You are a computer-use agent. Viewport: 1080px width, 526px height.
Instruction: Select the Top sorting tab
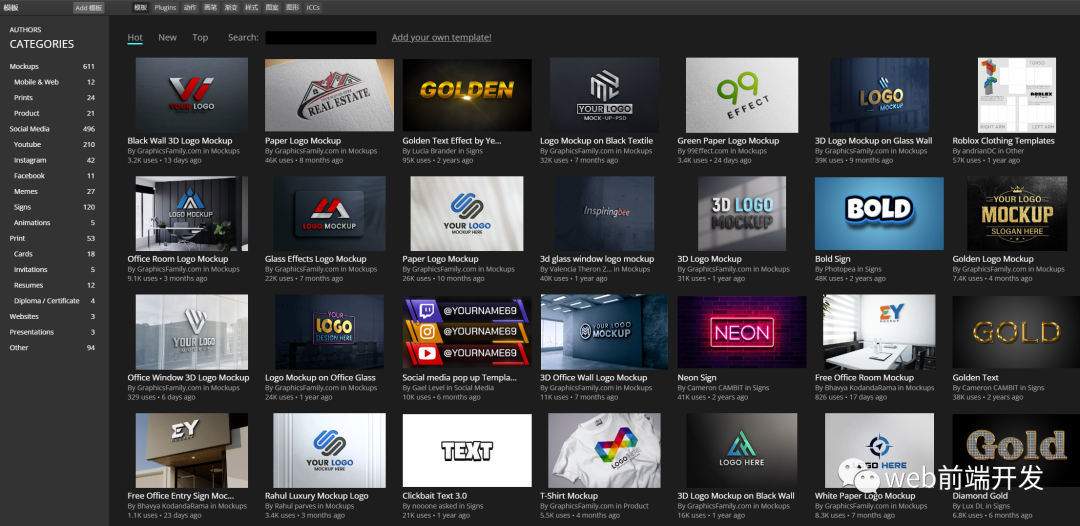pyautogui.click(x=200, y=38)
